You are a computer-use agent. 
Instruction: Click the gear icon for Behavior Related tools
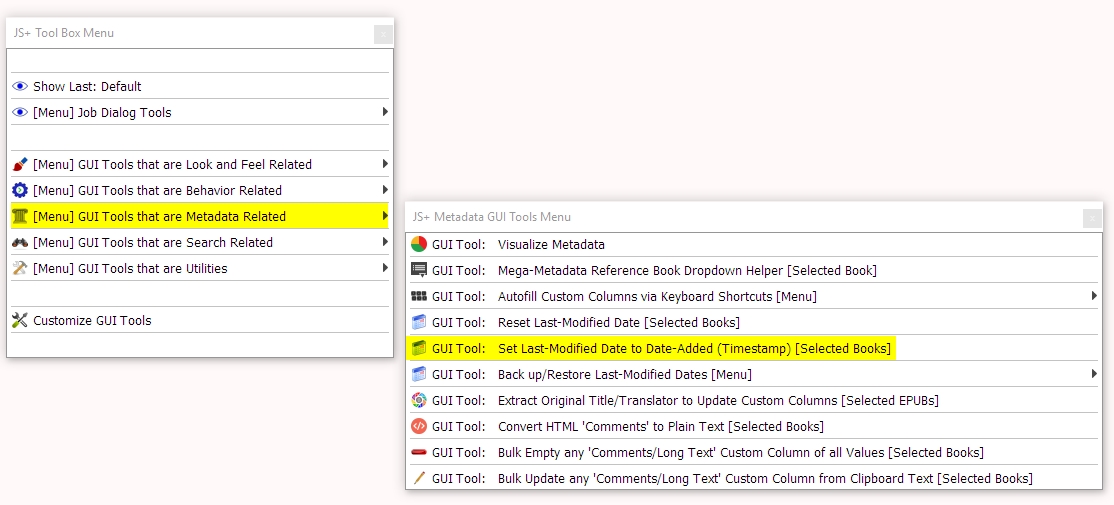(x=20, y=190)
